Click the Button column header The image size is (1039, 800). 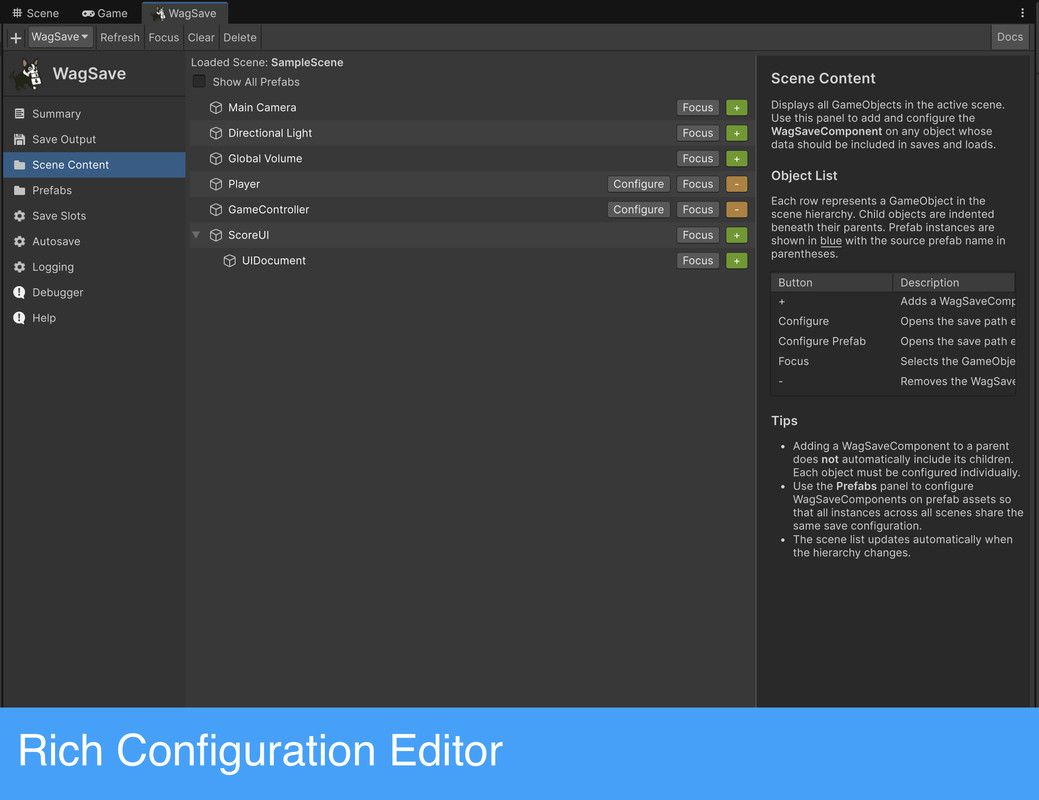(832, 282)
